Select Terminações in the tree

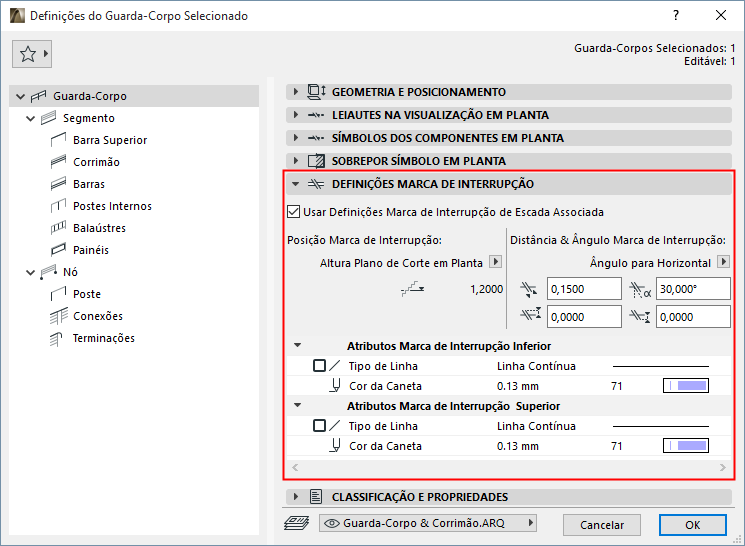pos(104,338)
